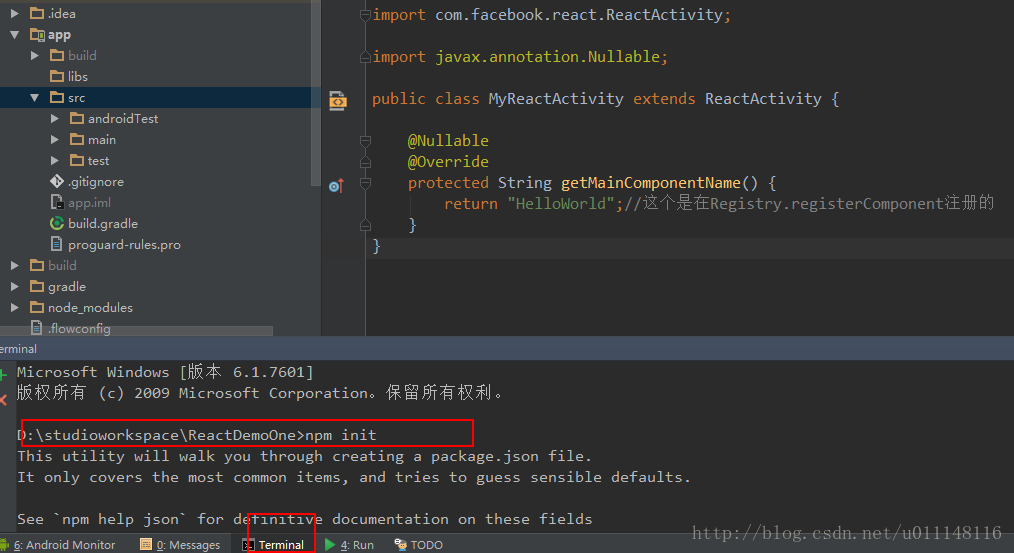Viewport: 1014px width, 553px height.
Task: Expand the gradle folder arrow
Action: click(14, 287)
